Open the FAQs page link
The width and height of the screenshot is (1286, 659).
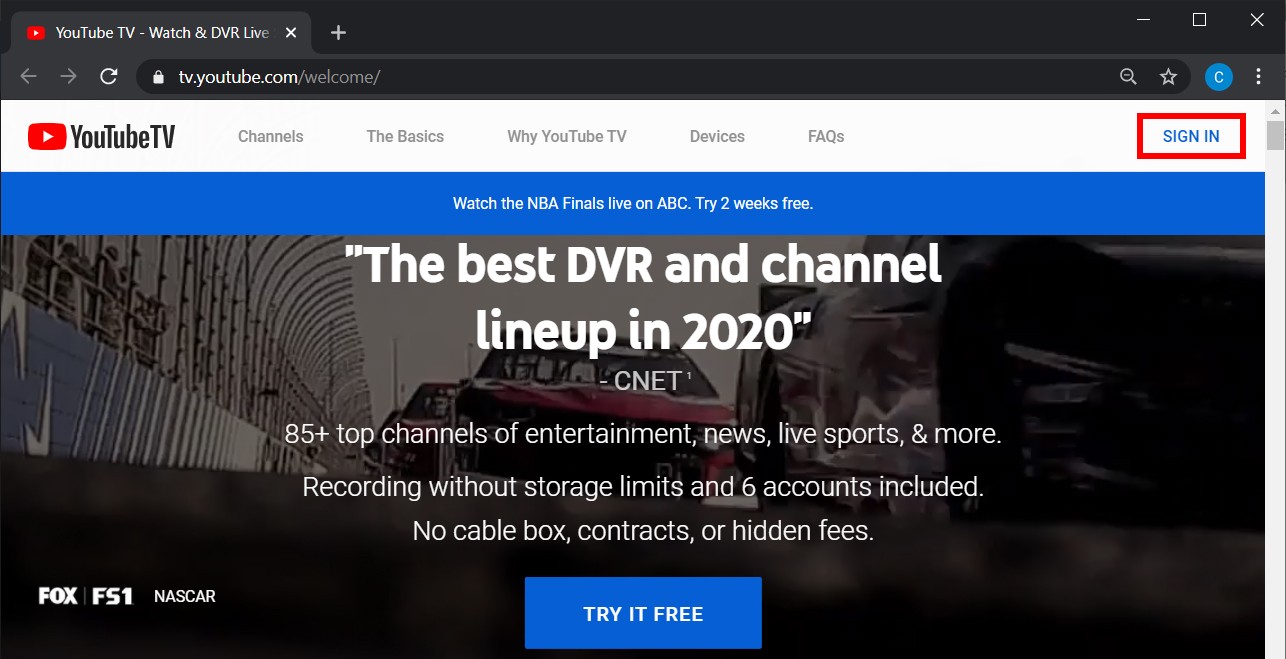tap(826, 137)
